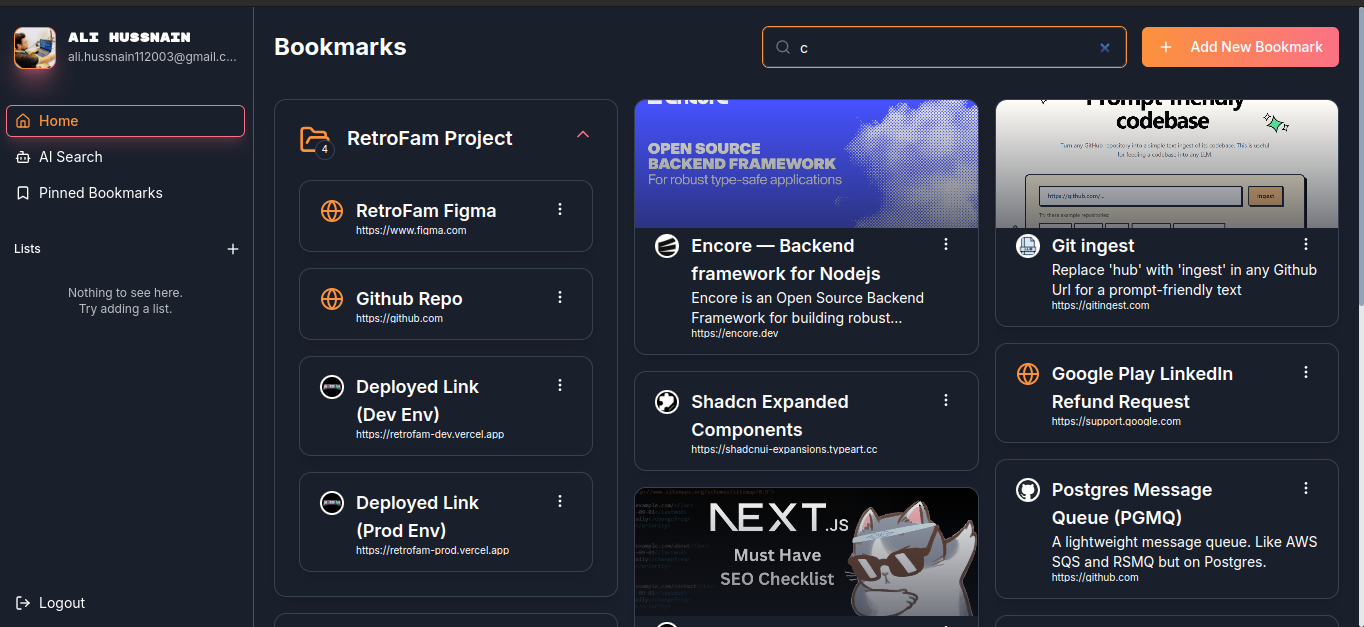Log out of the account
1364x627 pixels.
tap(51, 603)
